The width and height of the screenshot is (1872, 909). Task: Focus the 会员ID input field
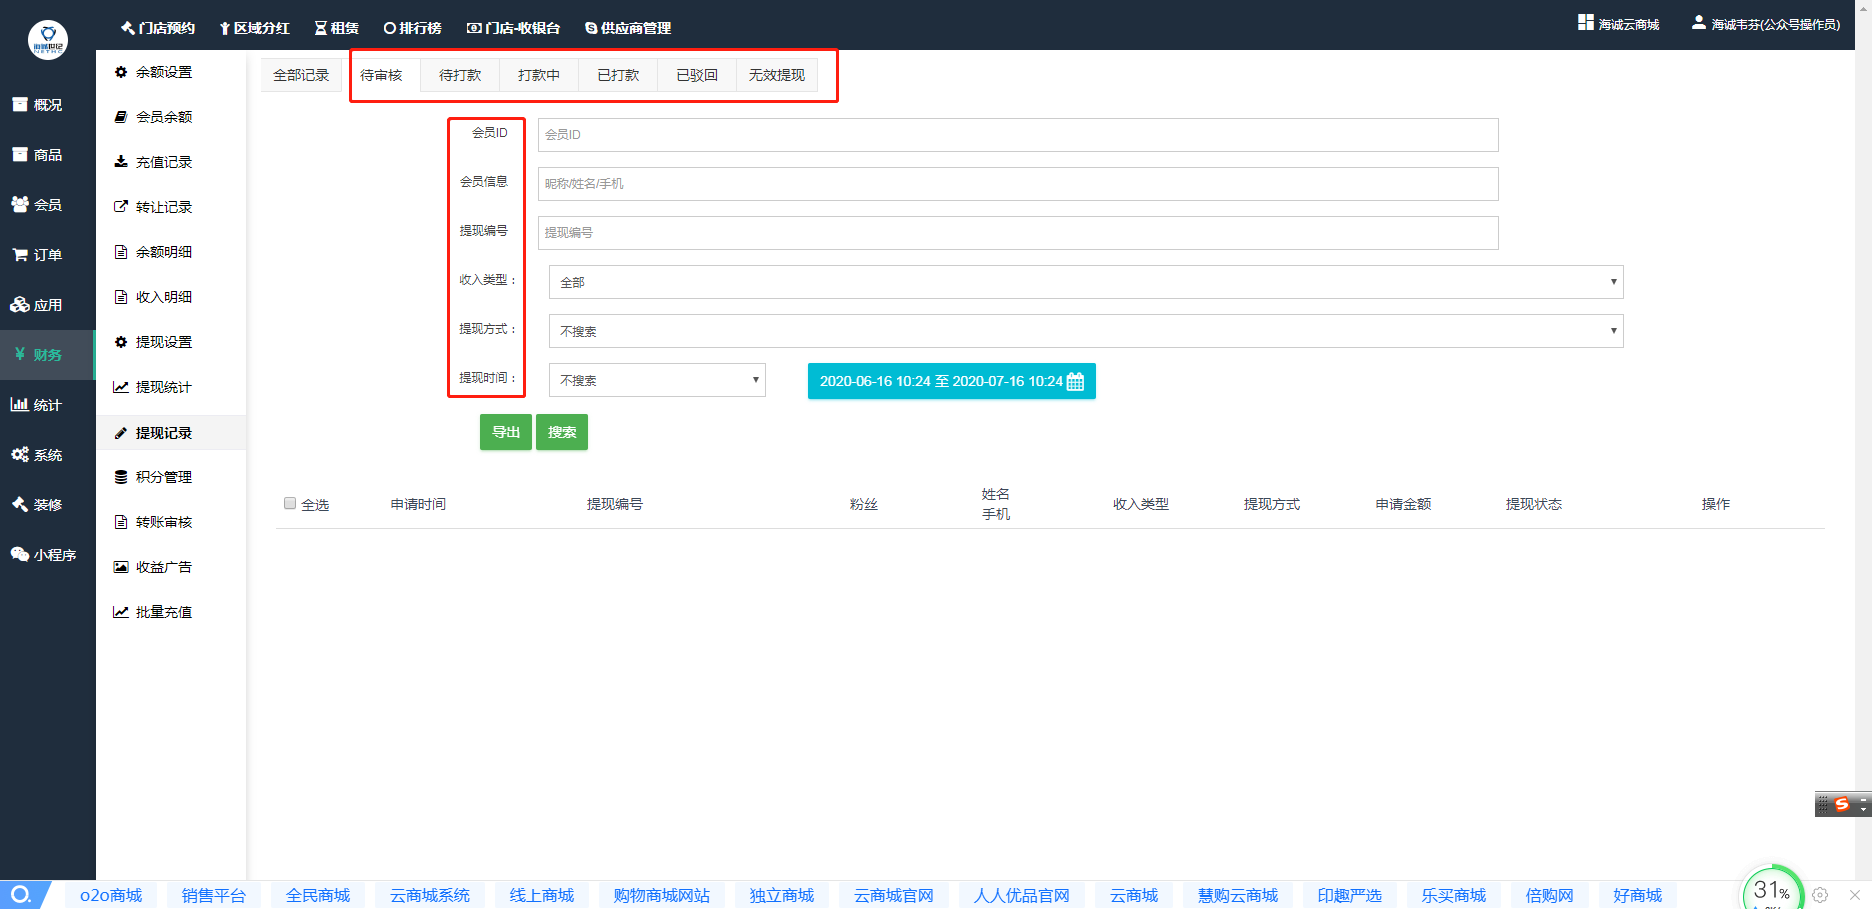point(1018,135)
